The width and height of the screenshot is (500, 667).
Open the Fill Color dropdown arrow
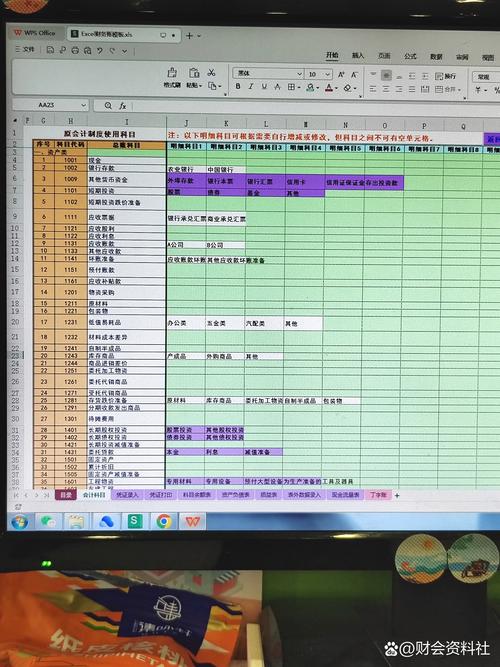(317, 88)
